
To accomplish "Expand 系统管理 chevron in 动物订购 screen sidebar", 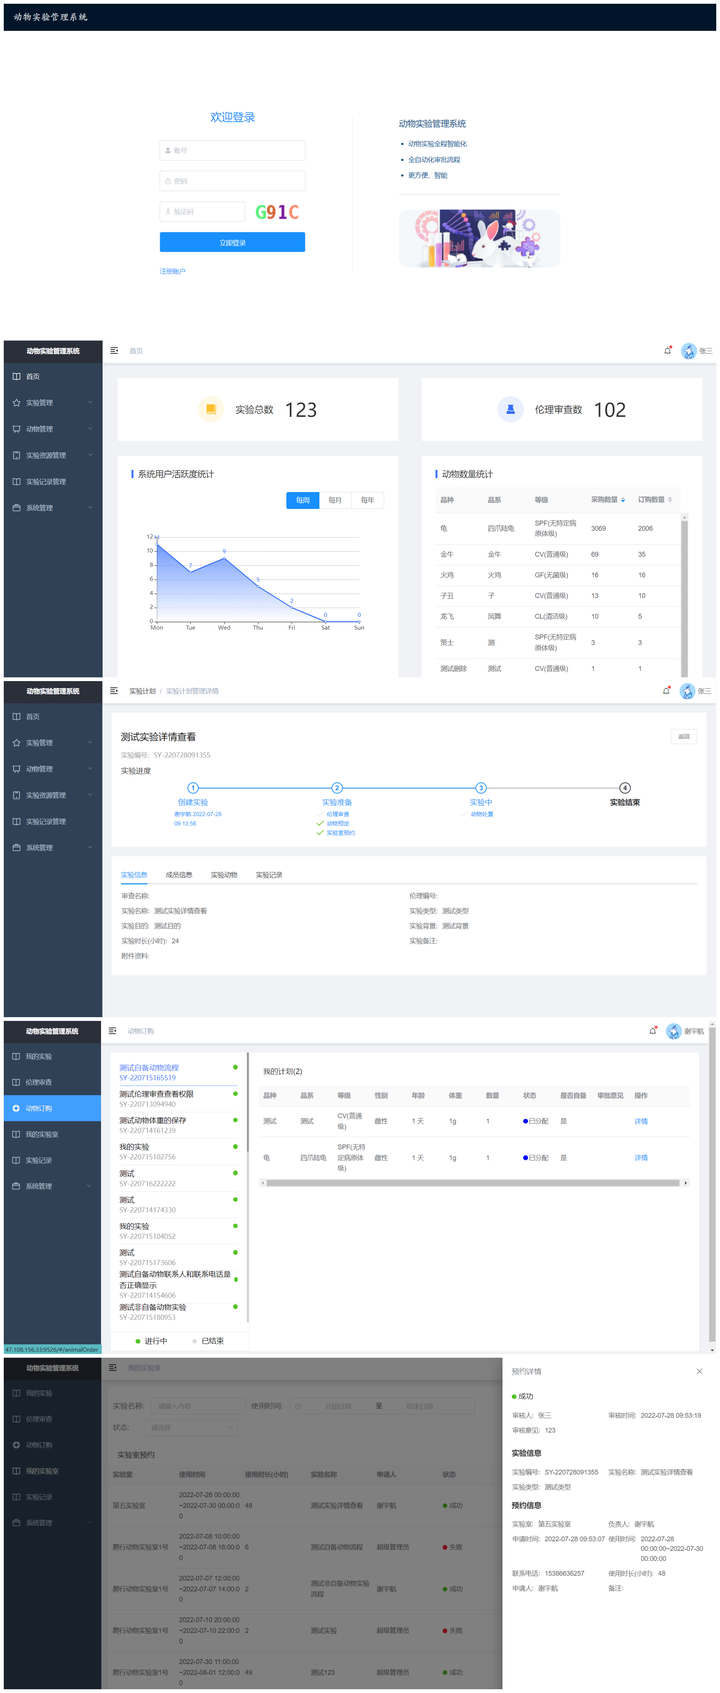I will (90, 1186).
